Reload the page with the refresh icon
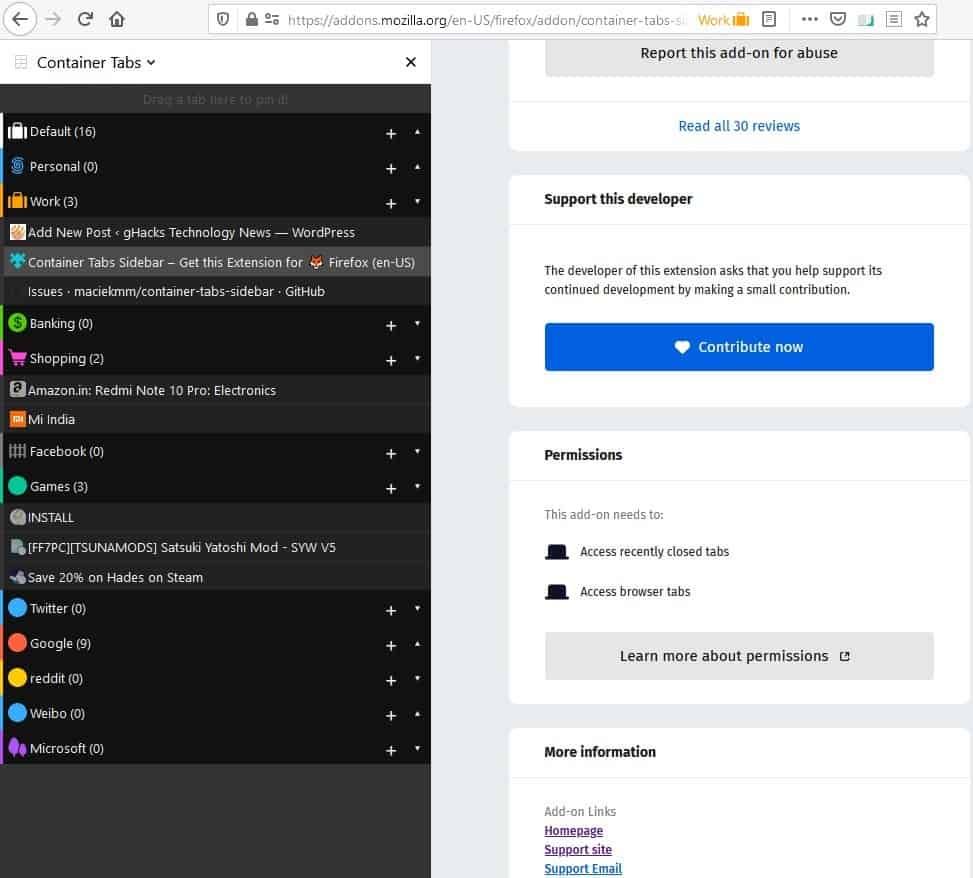Image resolution: width=973 pixels, height=878 pixels. click(x=85, y=19)
